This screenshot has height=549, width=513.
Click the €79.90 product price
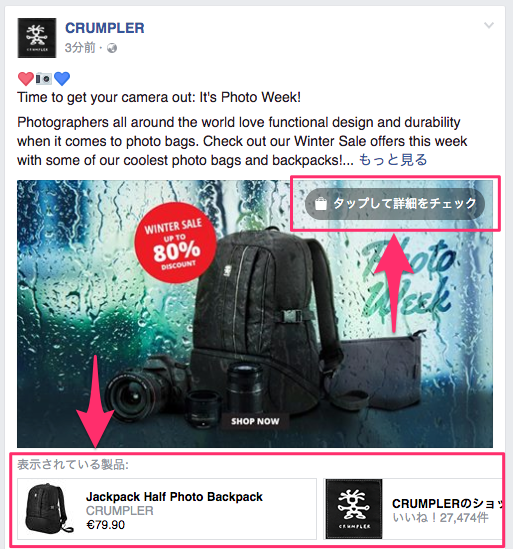click(x=105, y=525)
